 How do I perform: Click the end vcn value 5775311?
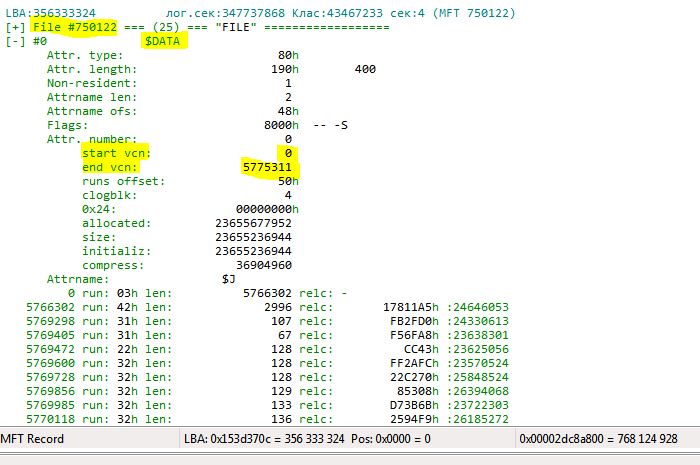click(x=267, y=167)
